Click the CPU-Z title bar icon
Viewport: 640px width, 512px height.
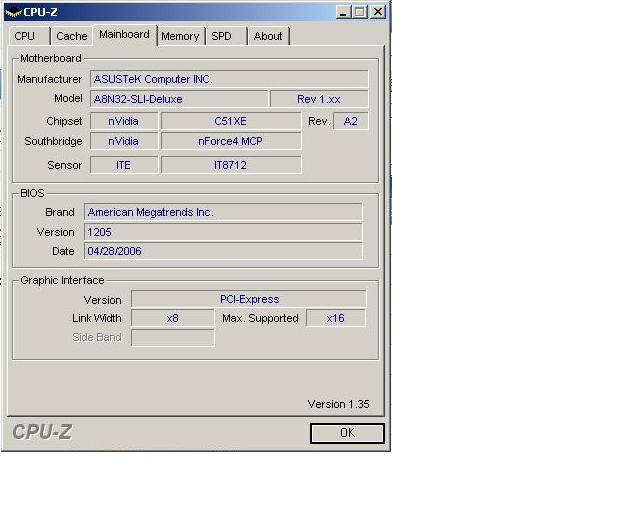point(13,13)
